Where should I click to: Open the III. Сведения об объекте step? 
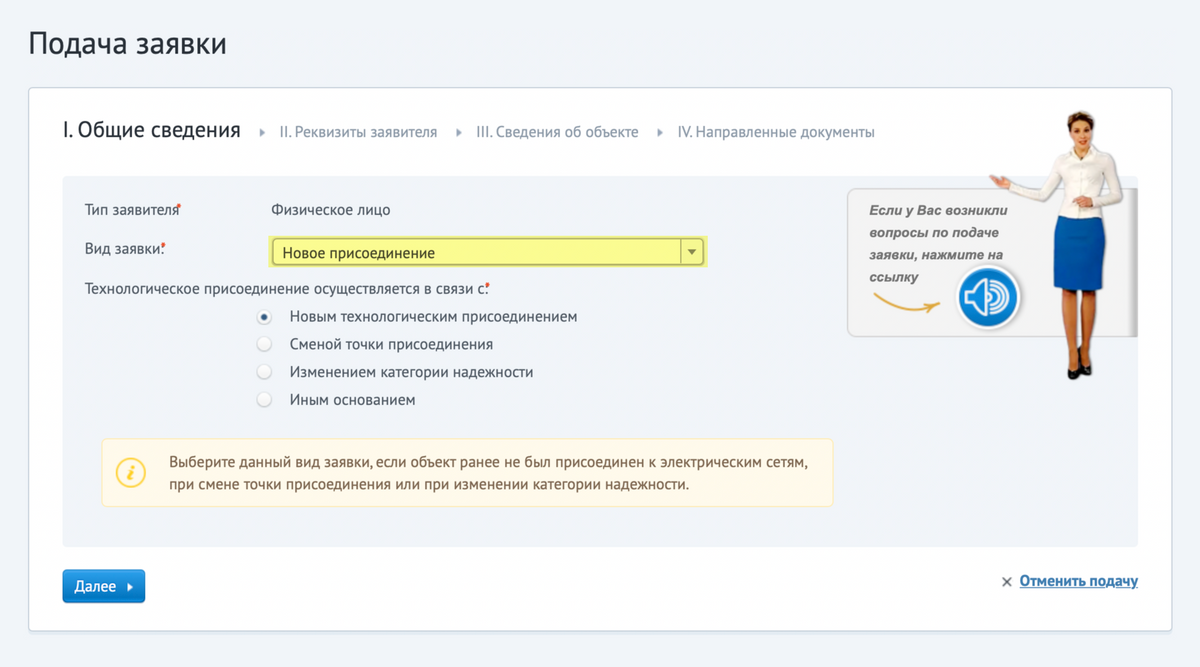point(557,132)
